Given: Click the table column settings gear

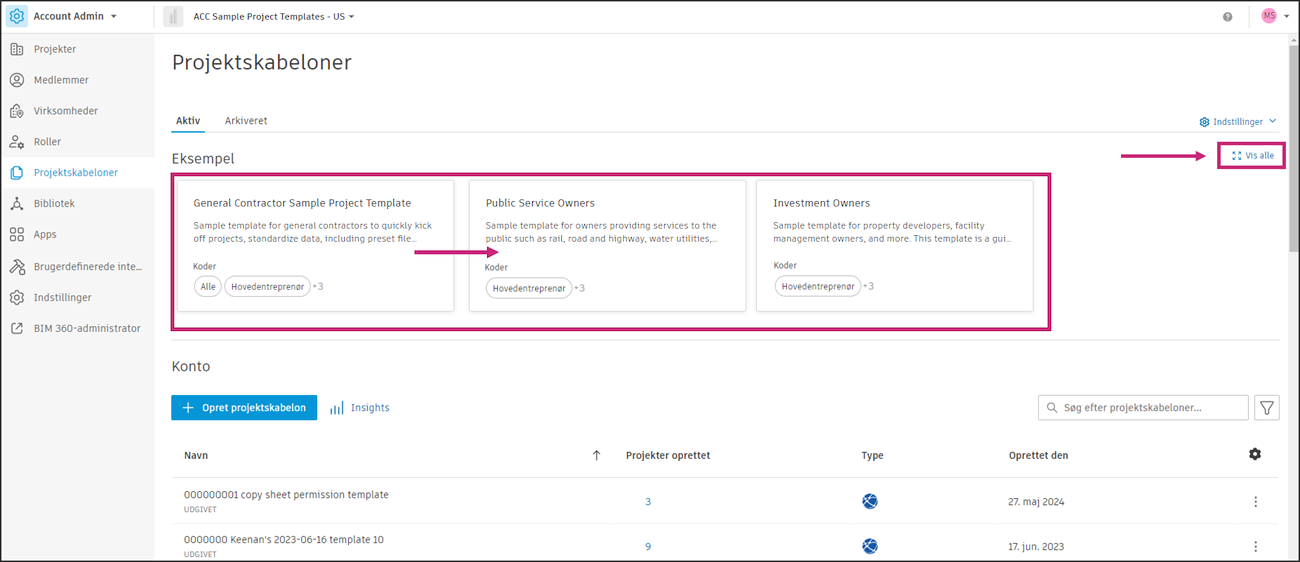Looking at the screenshot, I should pos(1255,455).
